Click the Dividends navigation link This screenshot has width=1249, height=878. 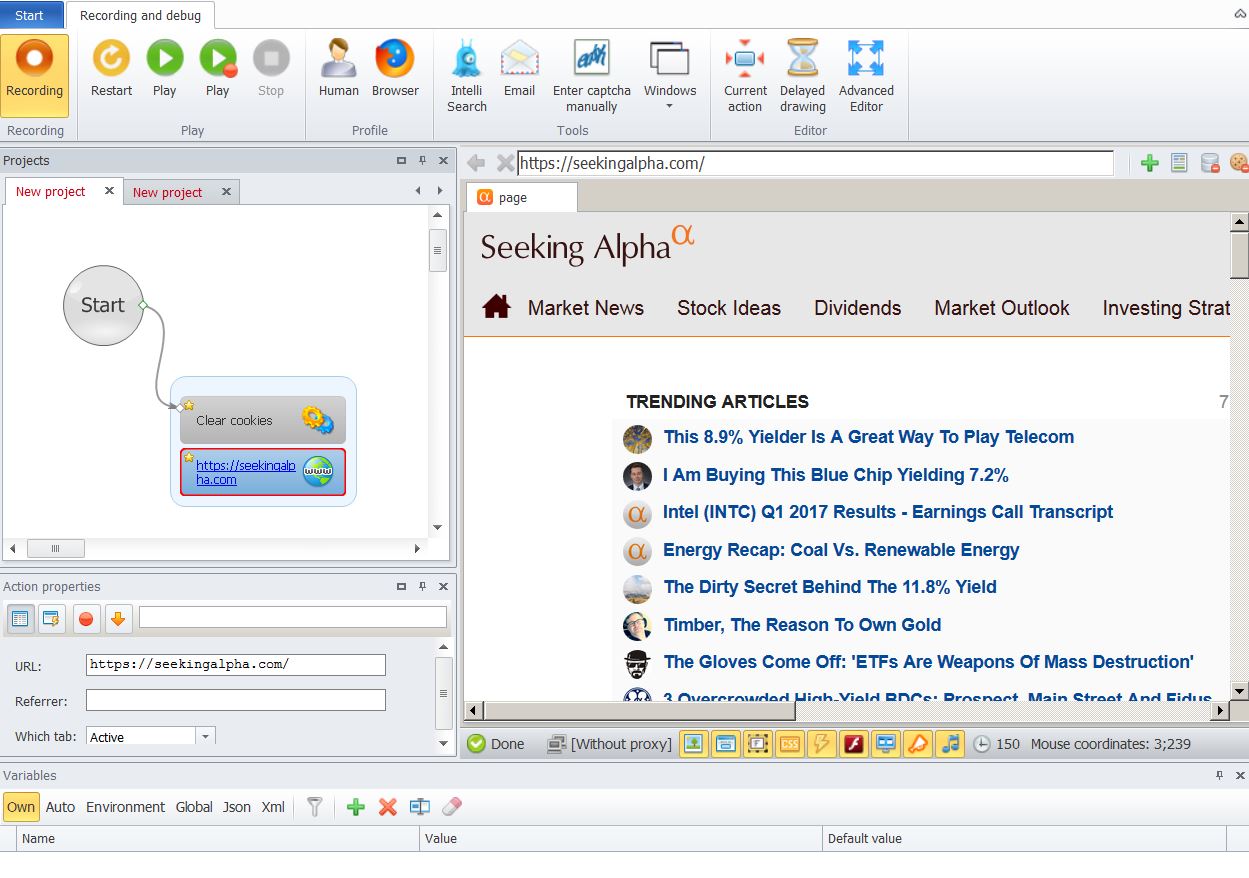point(857,308)
